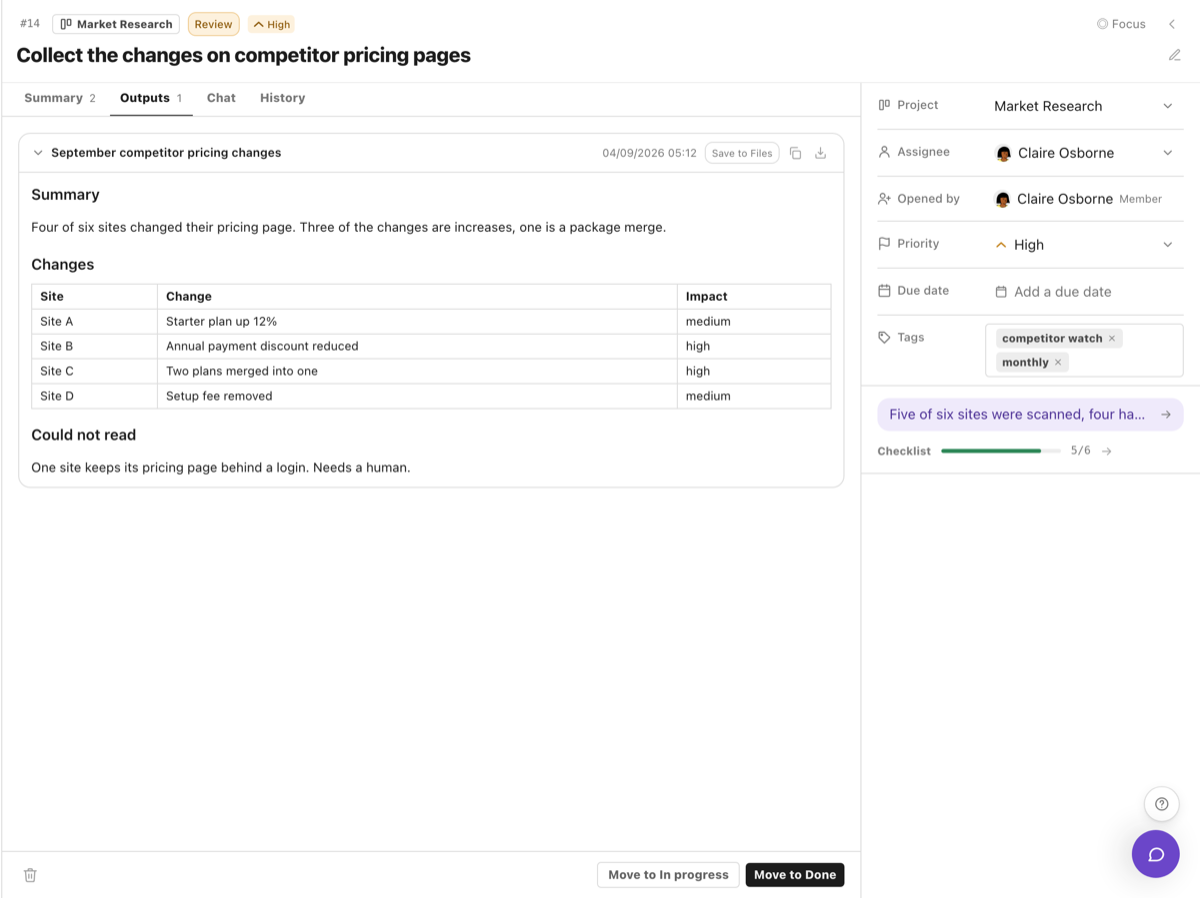
Task: Open the Chat tab
Action: (221, 98)
